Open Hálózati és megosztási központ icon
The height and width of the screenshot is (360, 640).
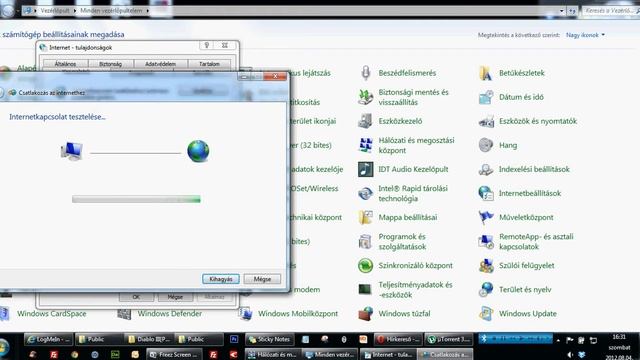366,145
